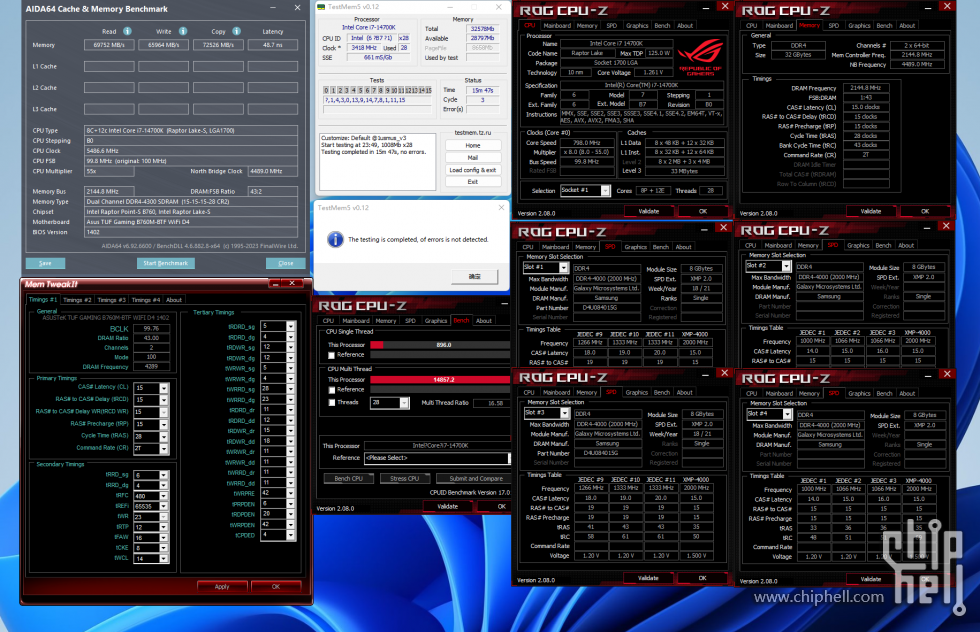This screenshot has width=980, height=632.
Task: Confirm the TestMem5 completion dialog
Action: pos(474,276)
